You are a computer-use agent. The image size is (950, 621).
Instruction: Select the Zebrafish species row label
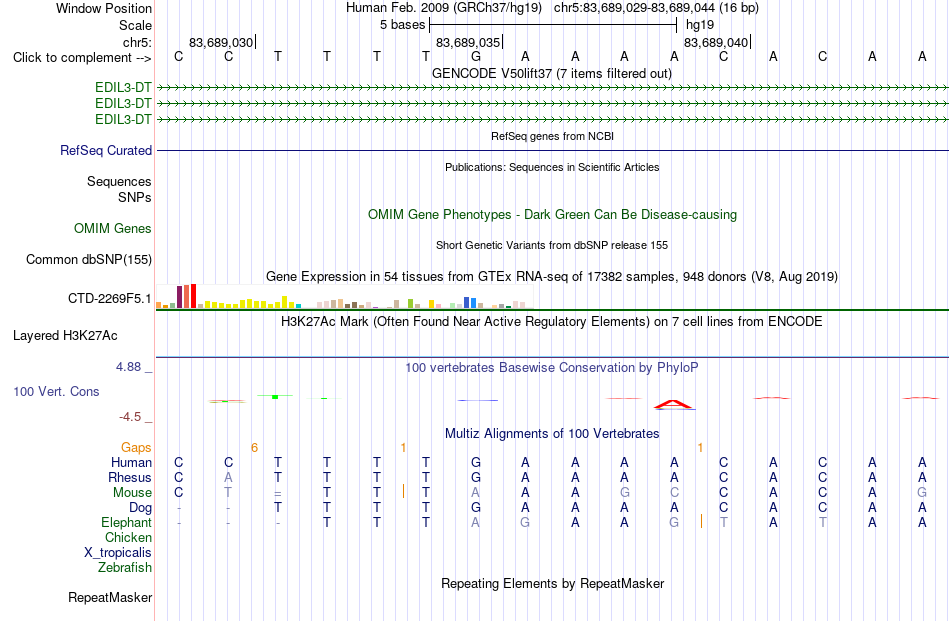[x=124, y=568]
